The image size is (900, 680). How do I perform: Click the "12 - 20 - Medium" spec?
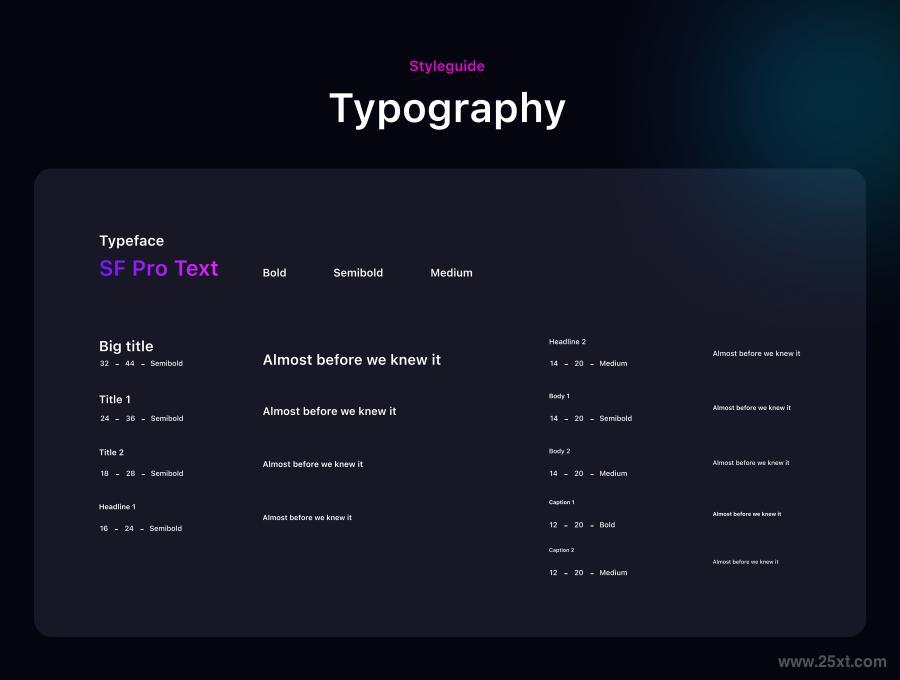point(588,573)
